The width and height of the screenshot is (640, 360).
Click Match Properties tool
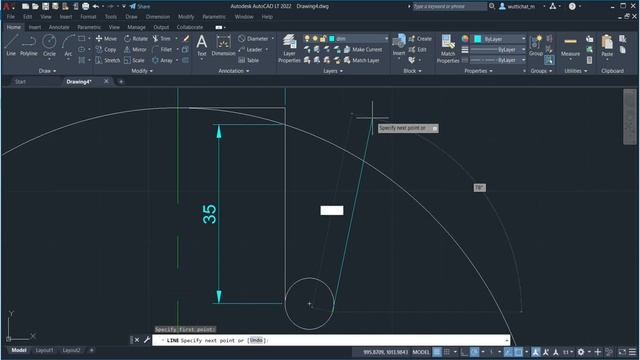pos(448,49)
